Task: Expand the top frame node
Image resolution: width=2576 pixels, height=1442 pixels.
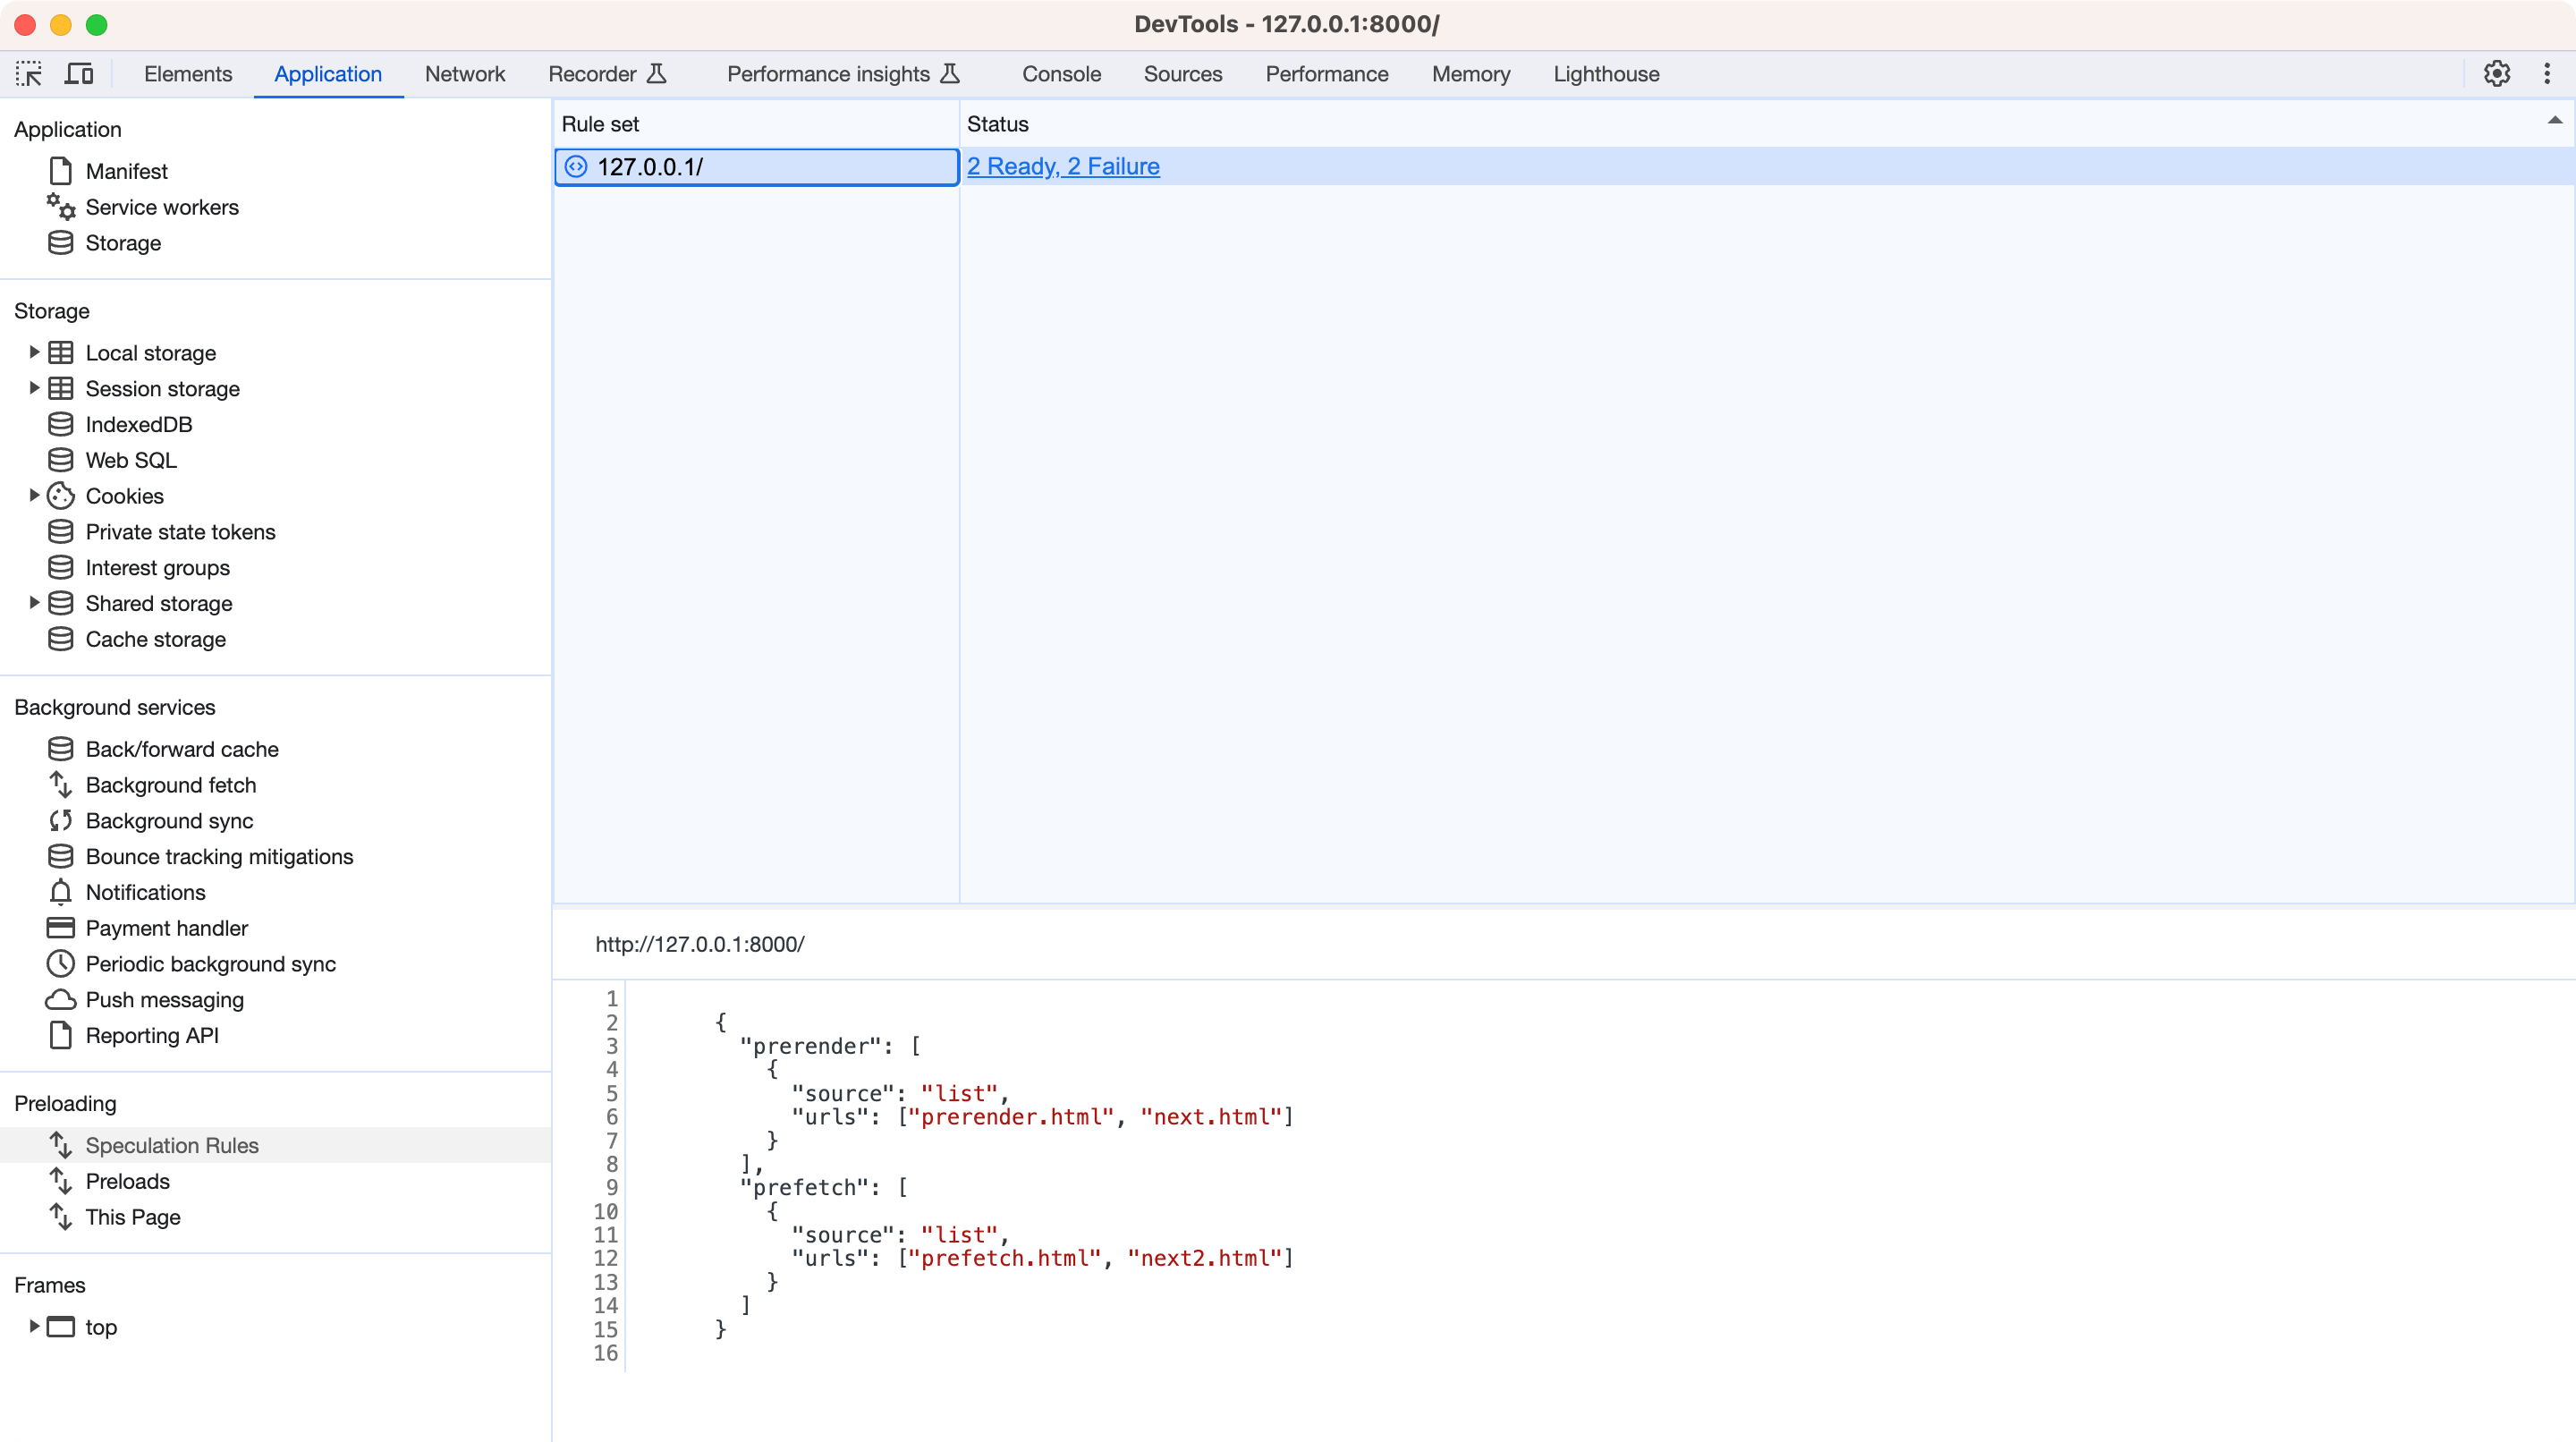Action: click(x=34, y=1326)
